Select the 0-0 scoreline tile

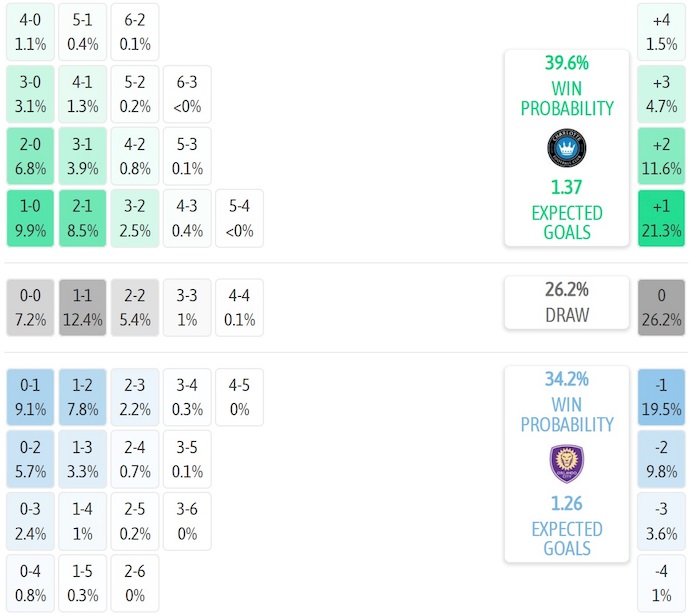tap(31, 308)
